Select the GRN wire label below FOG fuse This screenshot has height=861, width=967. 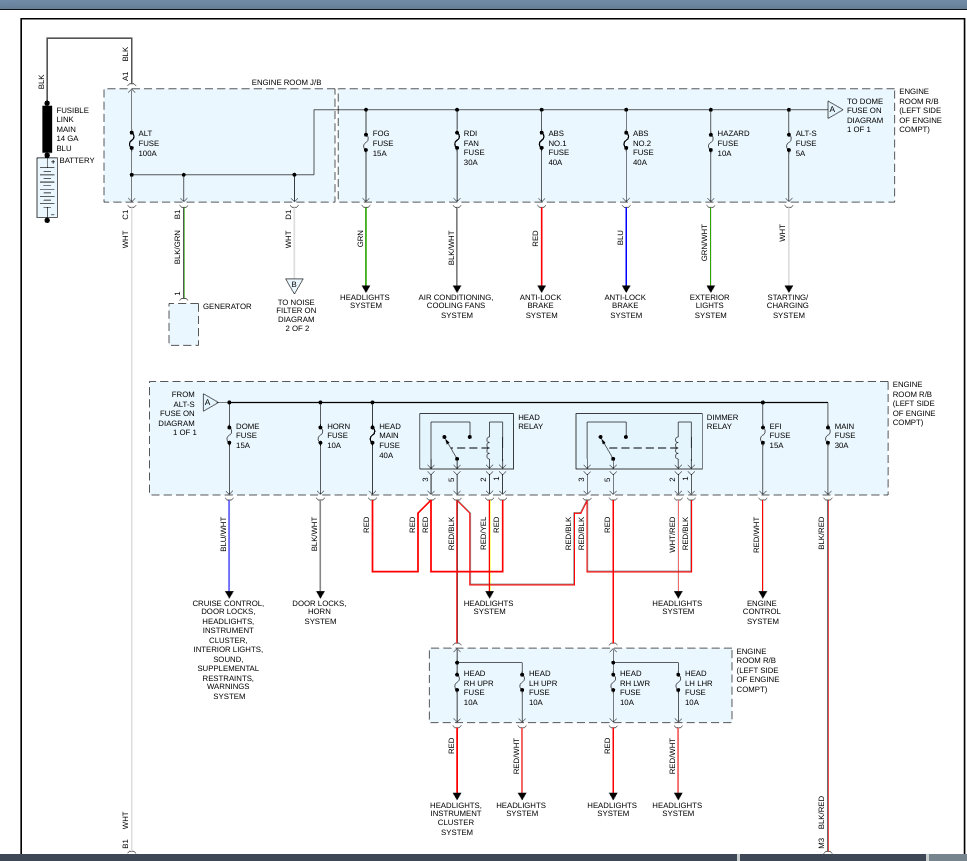coord(360,239)
